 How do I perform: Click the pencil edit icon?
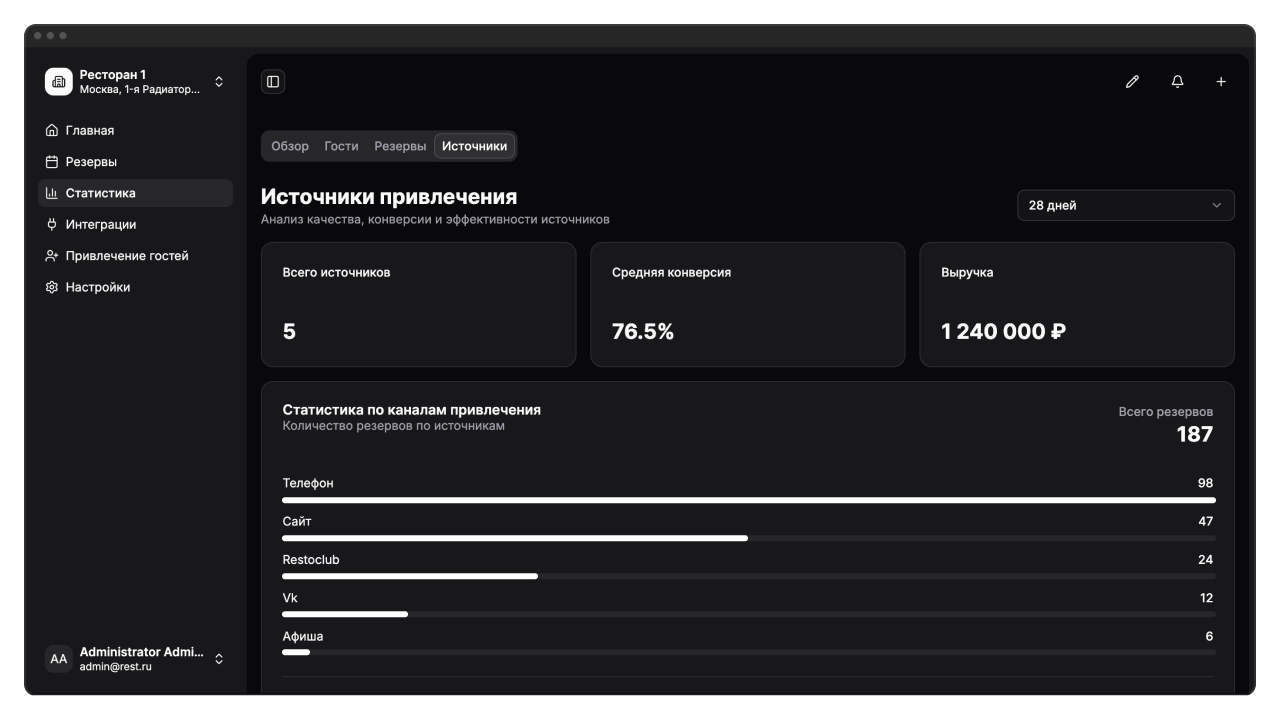point(1132,82)
